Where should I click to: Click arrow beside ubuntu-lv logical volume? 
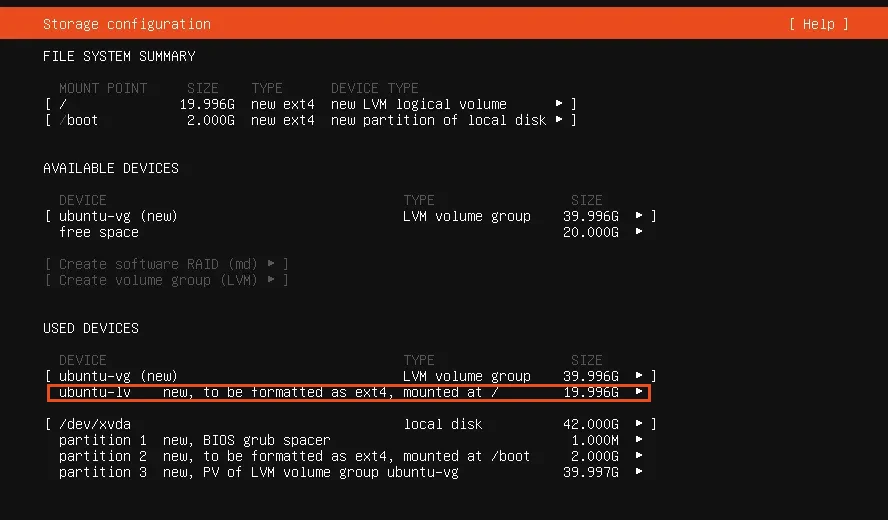point(640,392)
